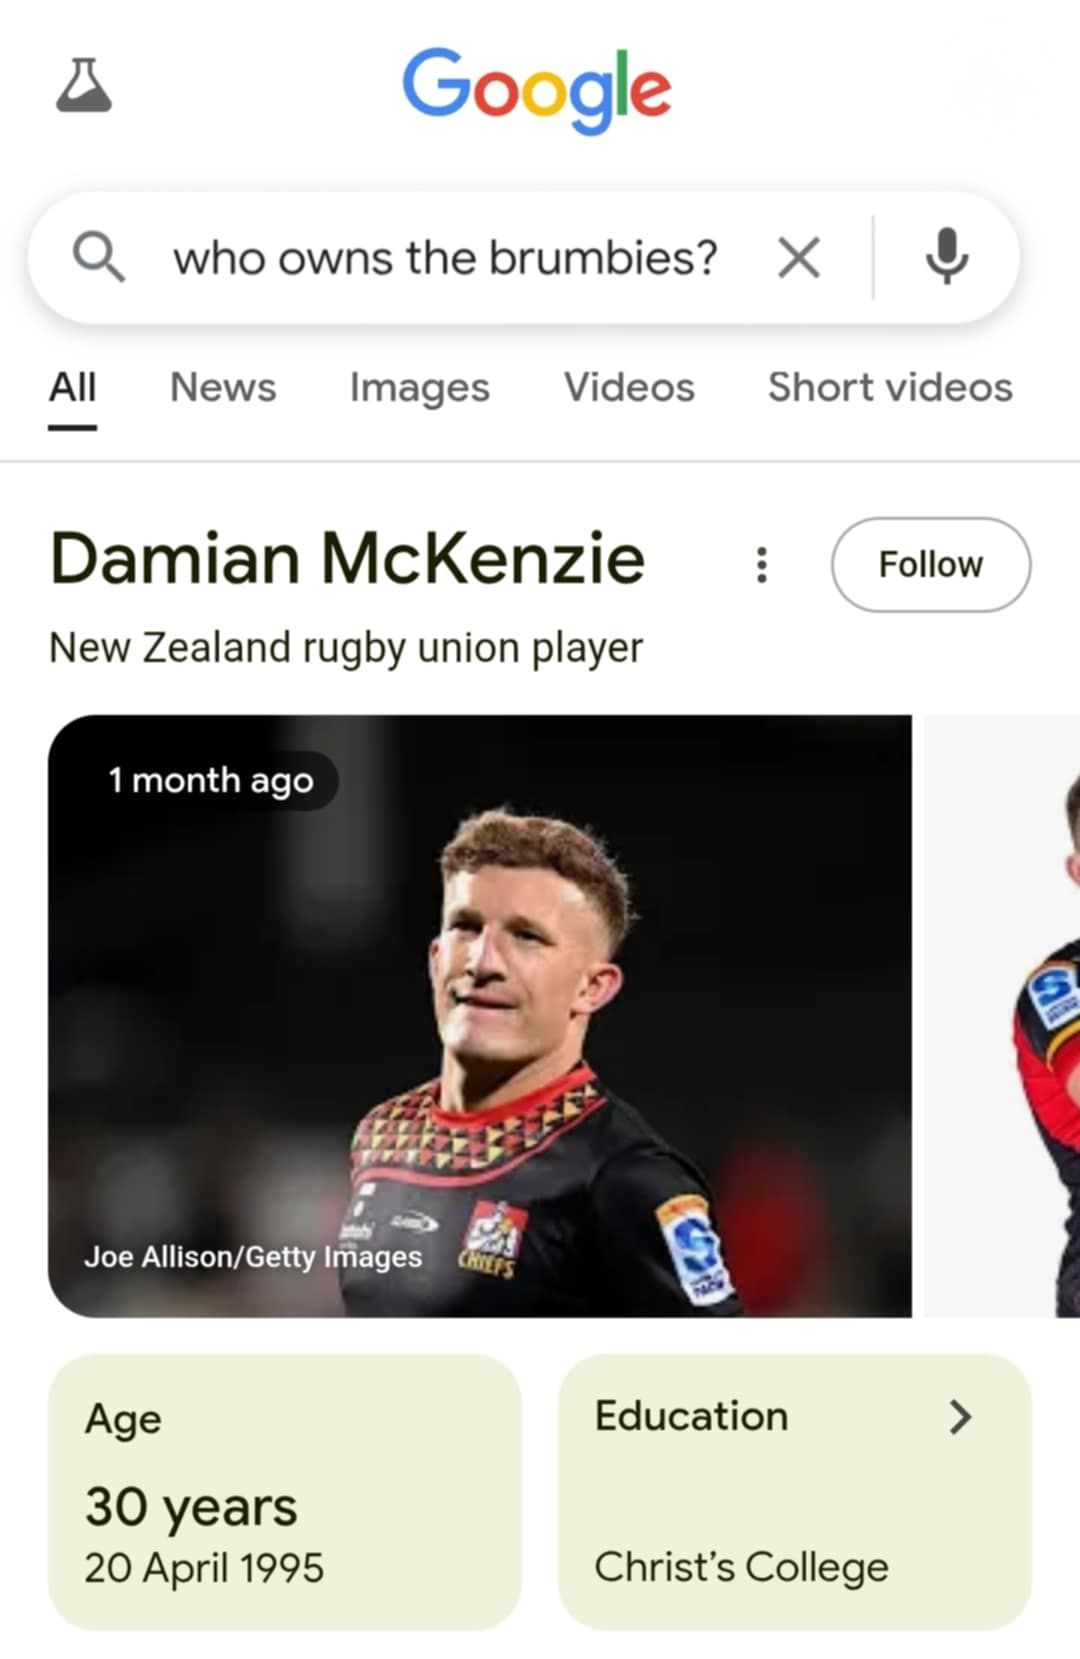Image resolution: width=1080 pixels, height=1659 pixels.
Task: Select the All results tab
Action: coord(73,388)
